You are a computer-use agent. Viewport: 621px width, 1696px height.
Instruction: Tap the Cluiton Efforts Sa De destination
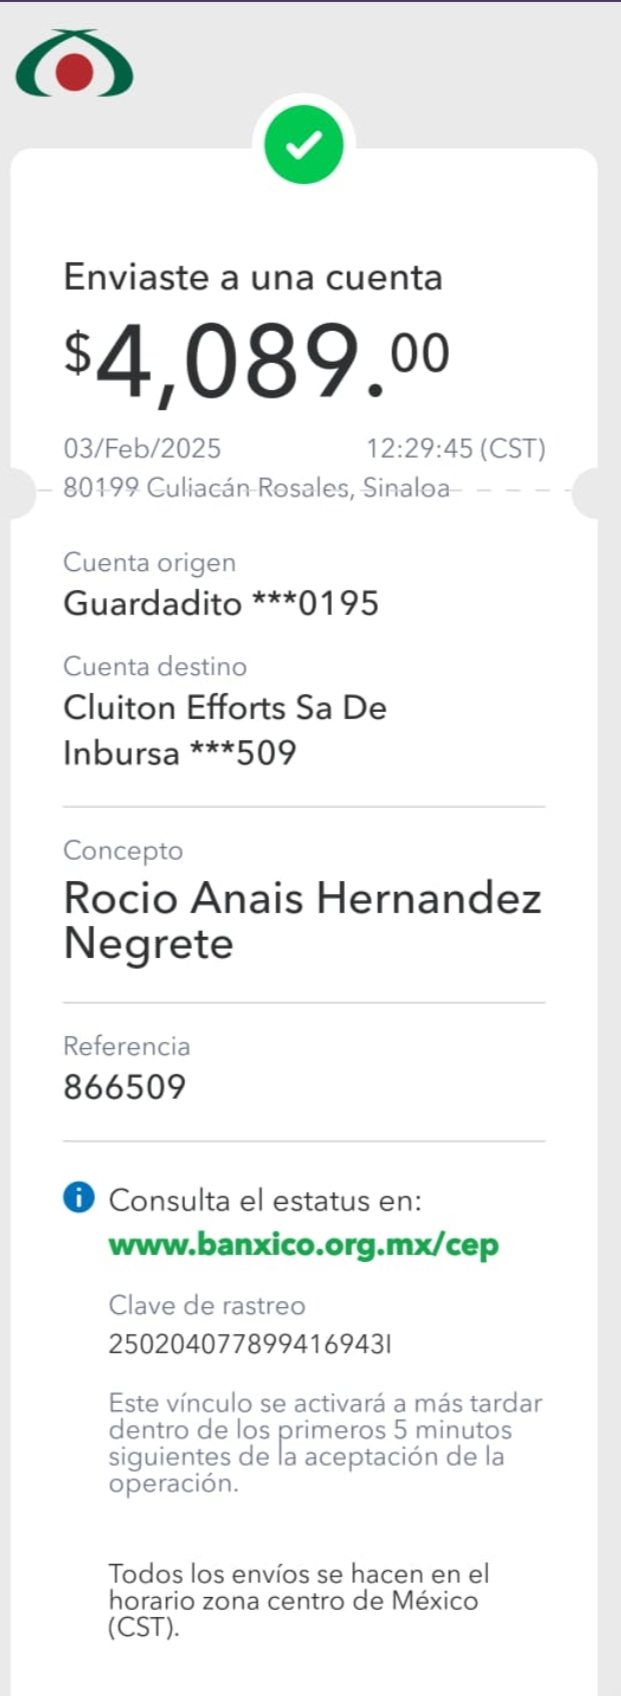tap(225, 707)
